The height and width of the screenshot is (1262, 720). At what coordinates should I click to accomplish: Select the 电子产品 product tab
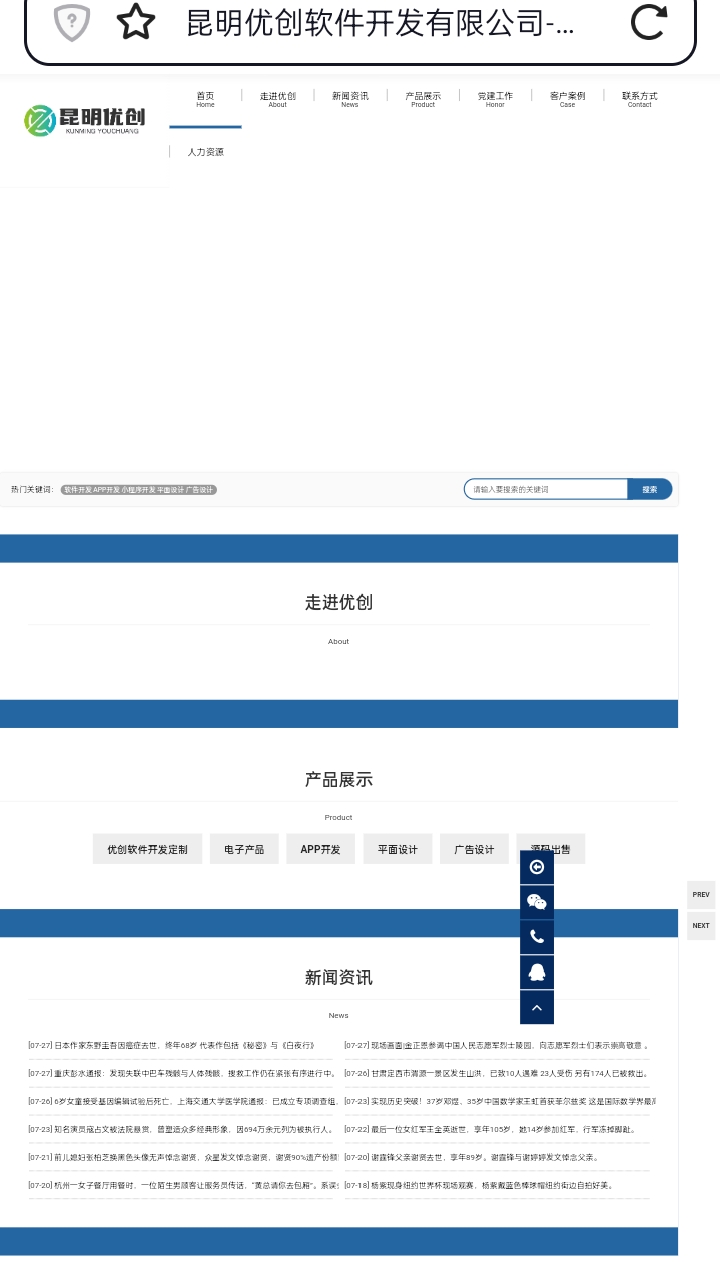coord(244,849)
